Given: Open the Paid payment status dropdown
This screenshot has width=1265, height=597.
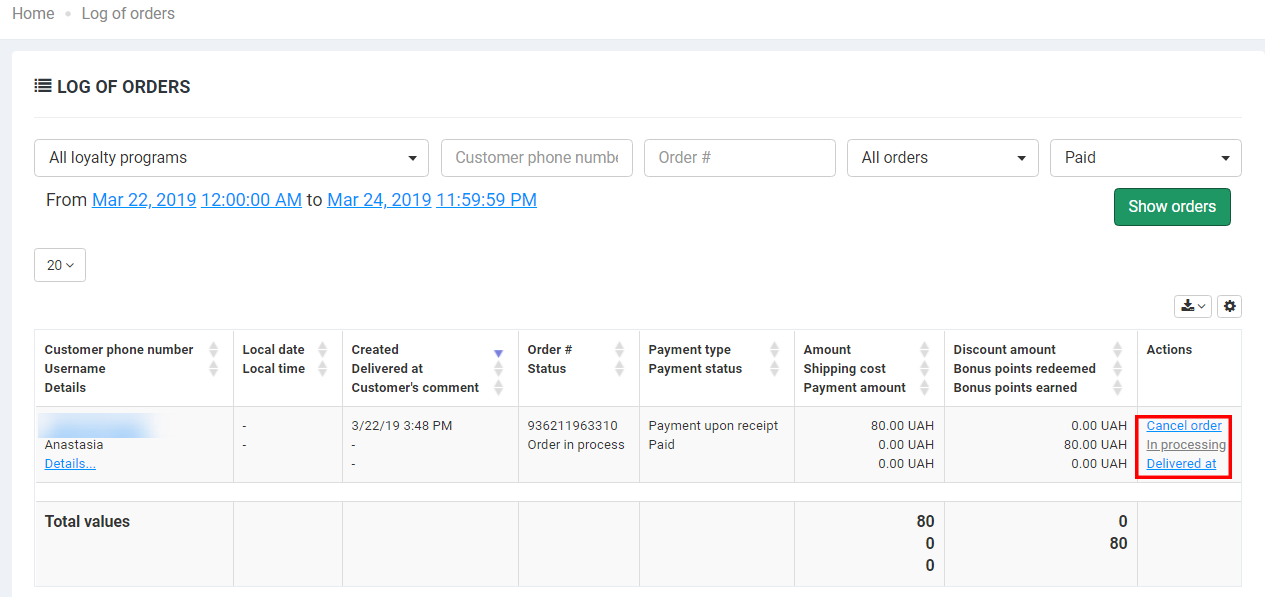Looking at the screenshot, I should click(1145, 158).
